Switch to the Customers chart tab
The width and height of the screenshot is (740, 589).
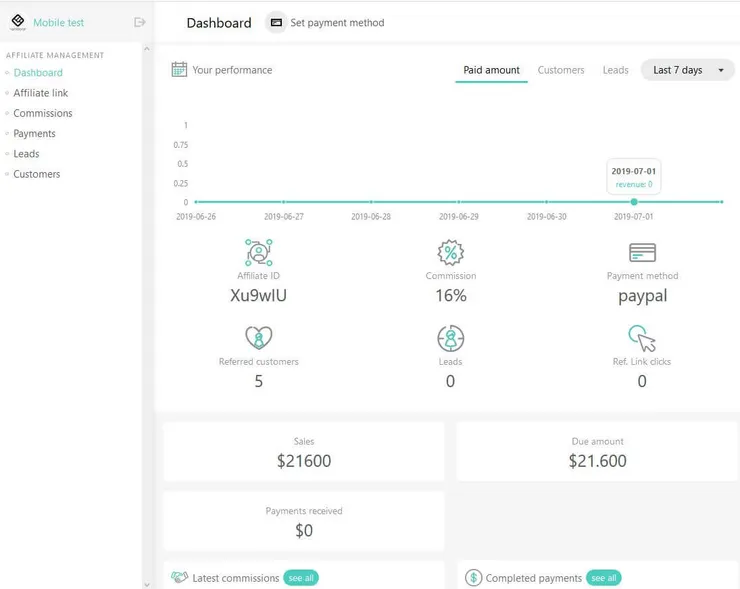point(561,70)
